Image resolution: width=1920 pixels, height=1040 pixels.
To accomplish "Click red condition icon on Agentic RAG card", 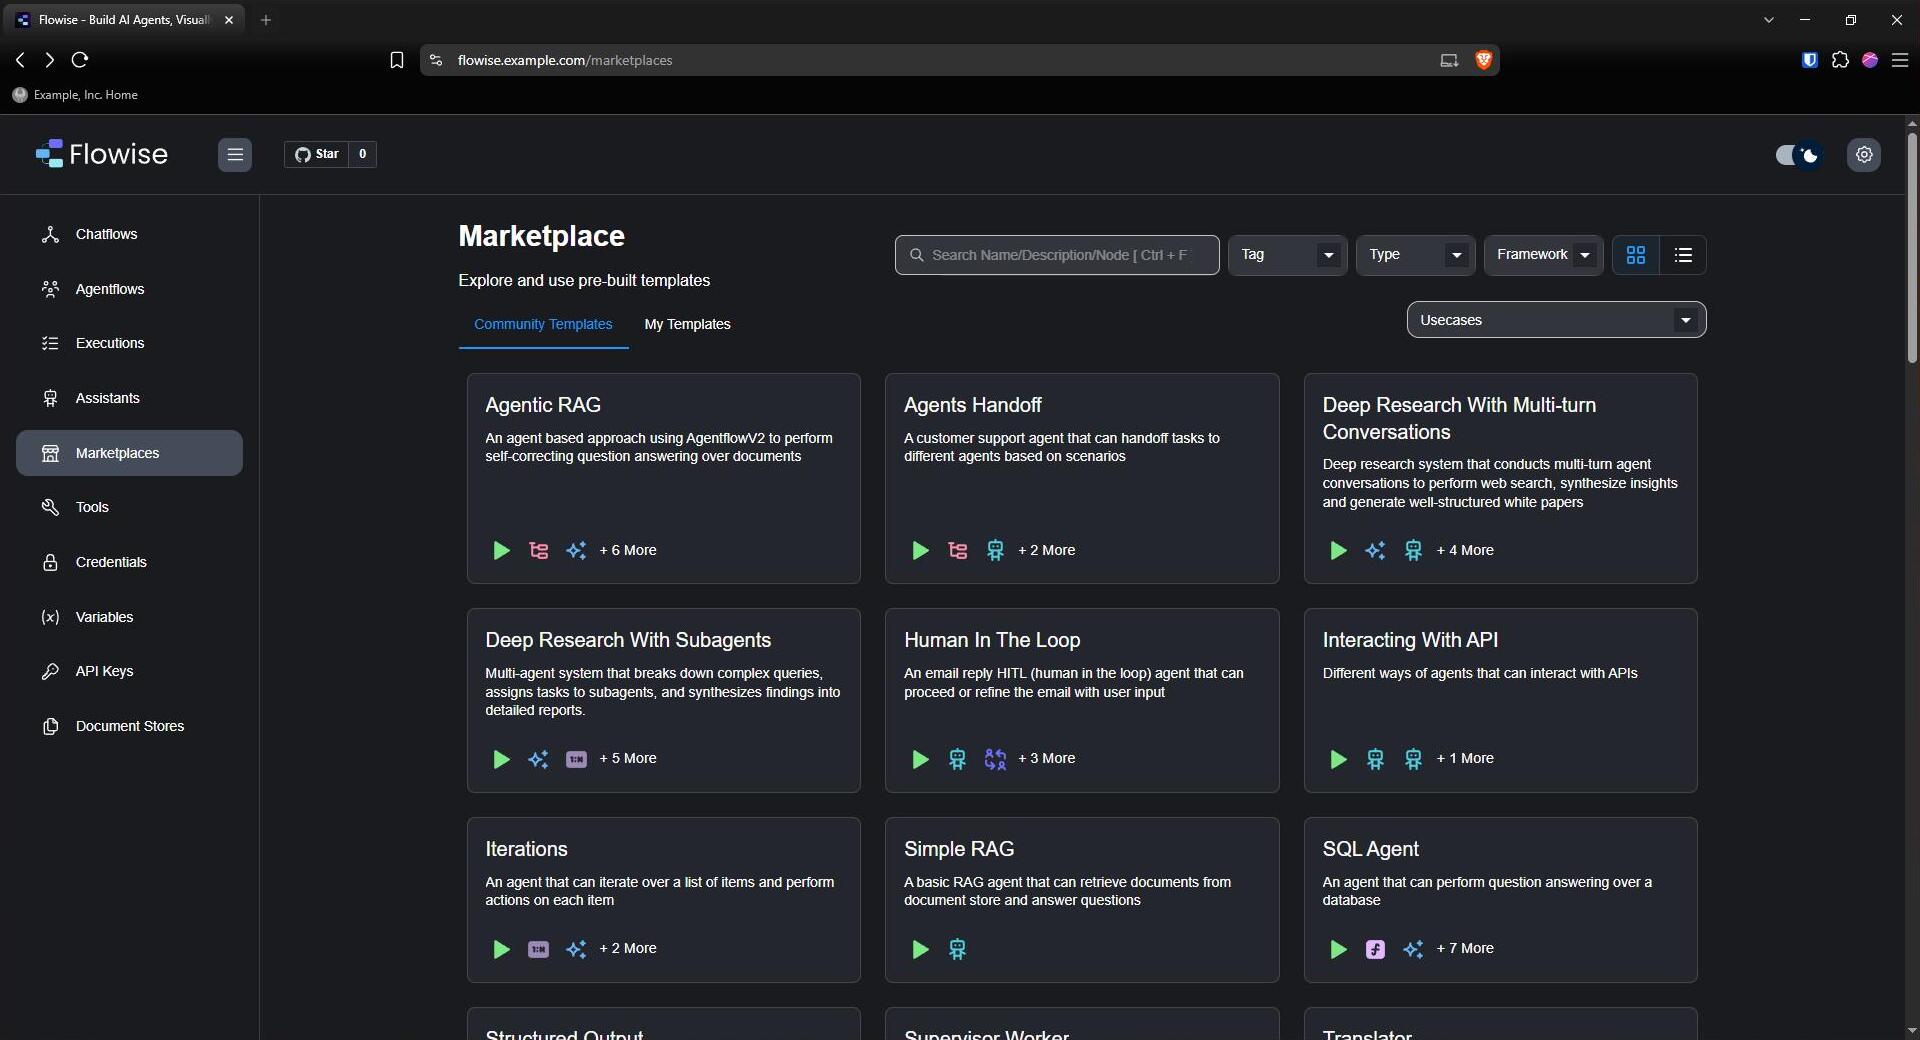I will [538, 550].
